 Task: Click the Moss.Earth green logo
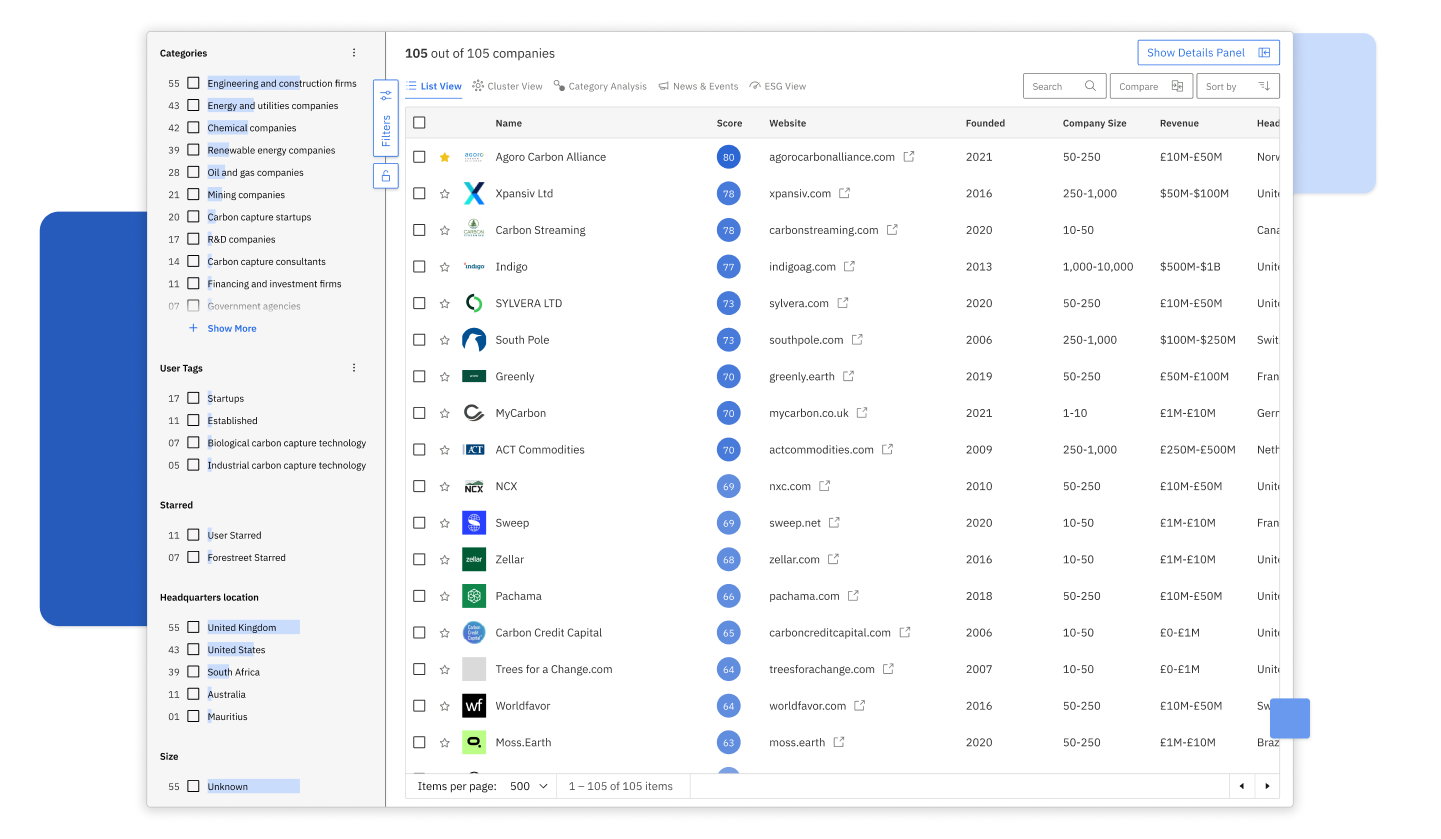click(x=474, y=742)
